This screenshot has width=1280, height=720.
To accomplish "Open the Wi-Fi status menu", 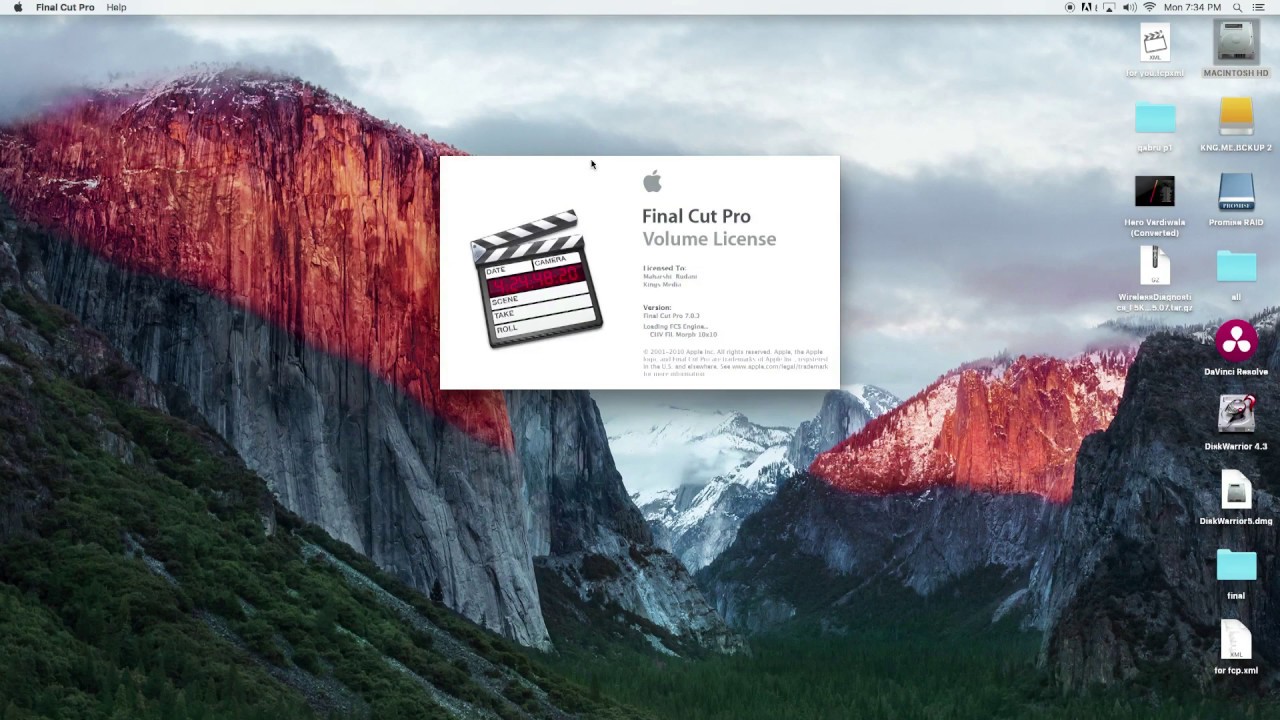I will [x=1150, y=7].
